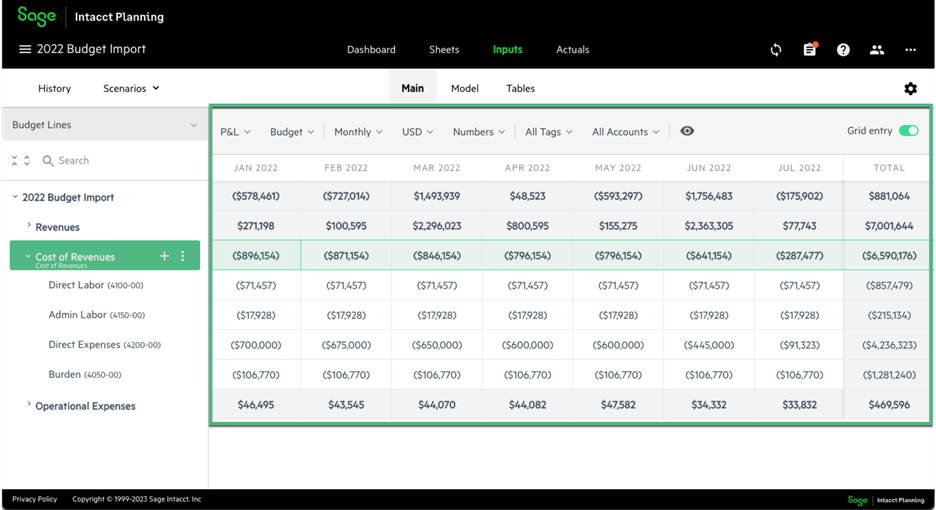Open the three-dot overflow menu in header
The height and width of the screenshot is (510, 936).
pyautogui.click(x=910, y=50)
